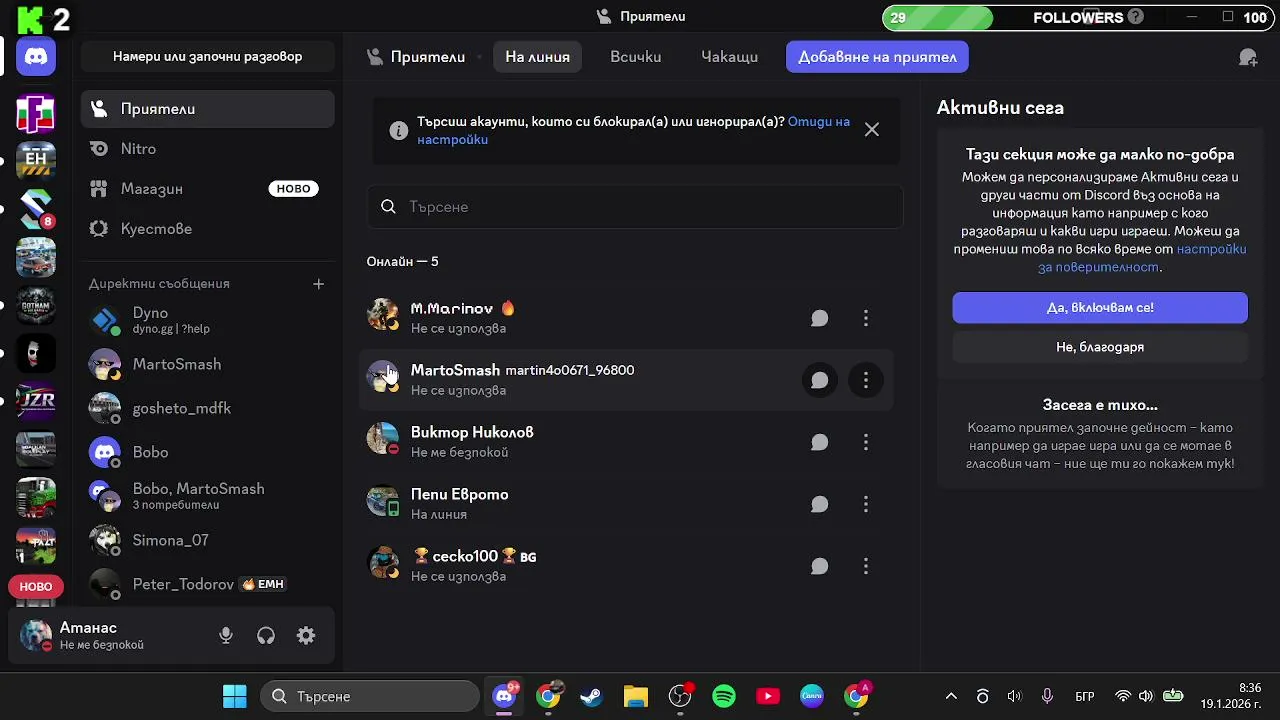Viewport: 1280px width, 720px height.
Task: Open Peter_Todorov direct message
Action: [208, 584]
